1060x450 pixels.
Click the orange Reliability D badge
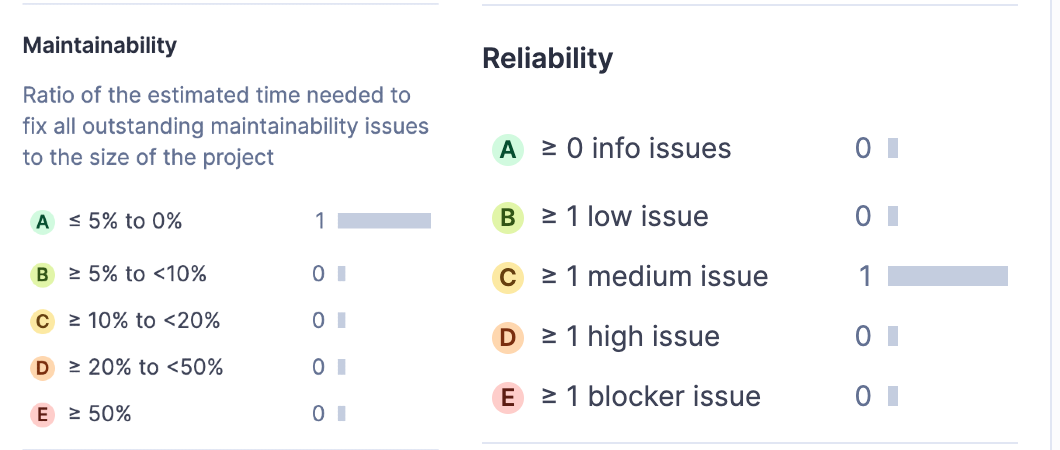click(x=508, y=337)
